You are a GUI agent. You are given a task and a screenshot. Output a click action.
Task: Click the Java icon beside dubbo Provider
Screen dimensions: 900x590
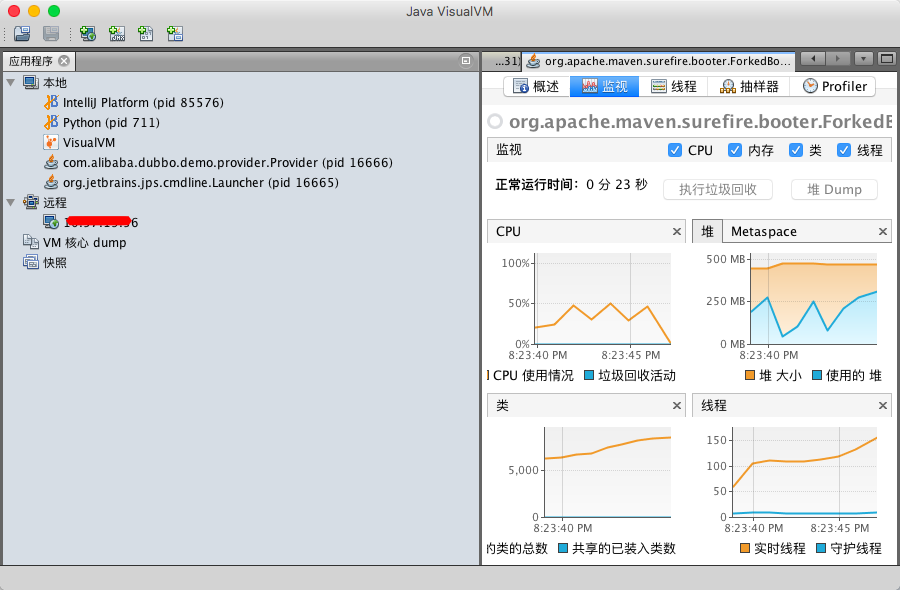pos(51,162)
